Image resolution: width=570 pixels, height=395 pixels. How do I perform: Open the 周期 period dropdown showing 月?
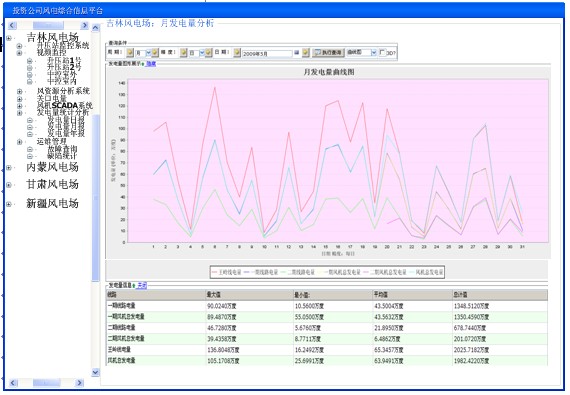click(143, 53)
